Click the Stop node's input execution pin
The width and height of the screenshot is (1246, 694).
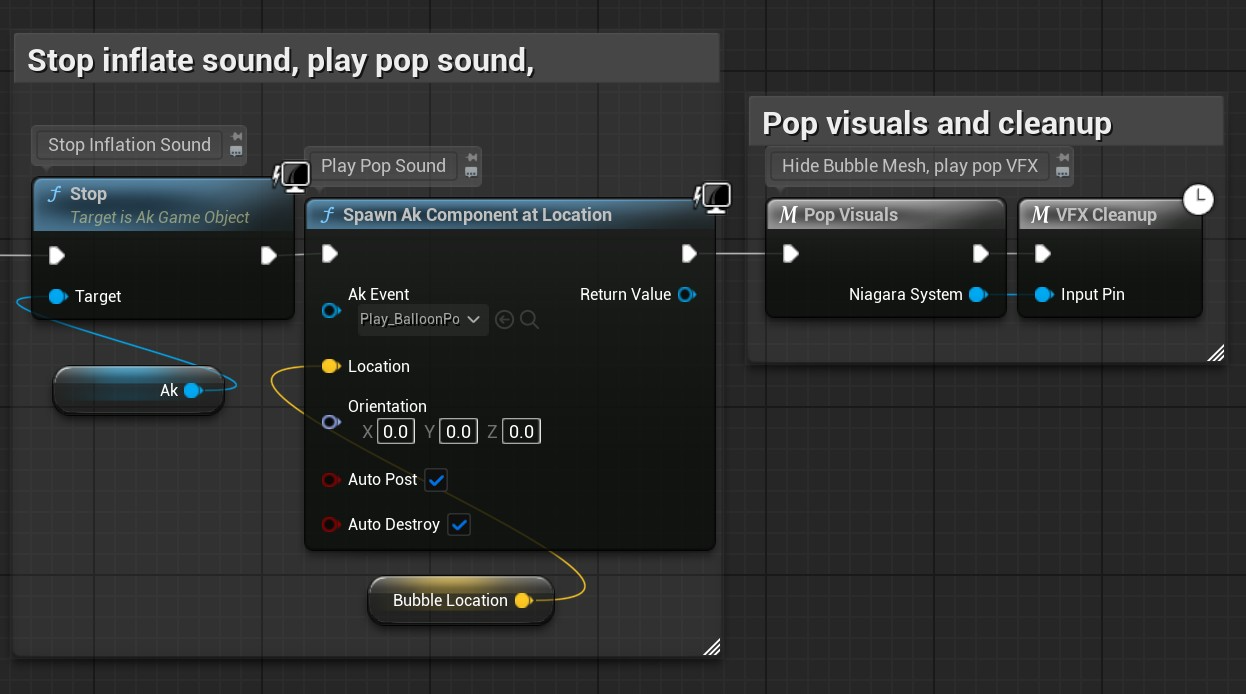(57, 256)
